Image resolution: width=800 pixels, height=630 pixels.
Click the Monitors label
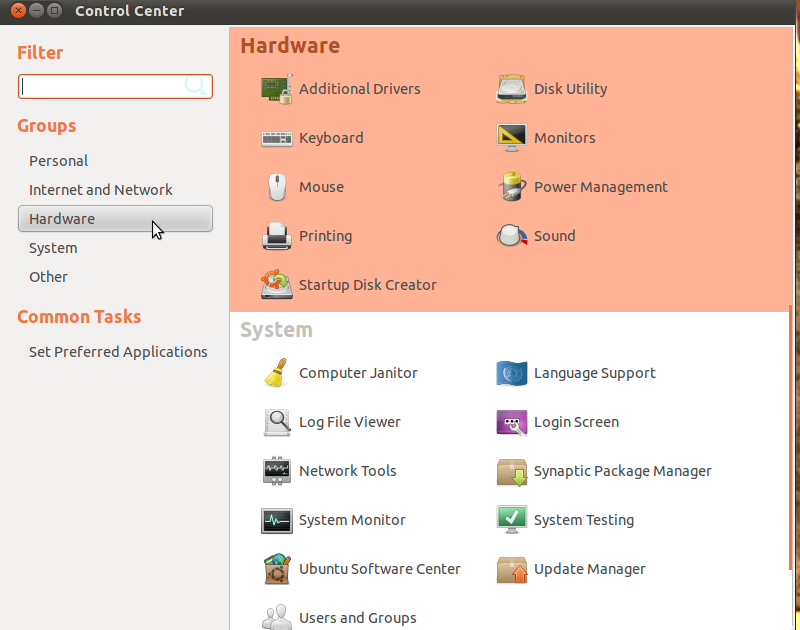pyautogui.click(x=564, y=138)
